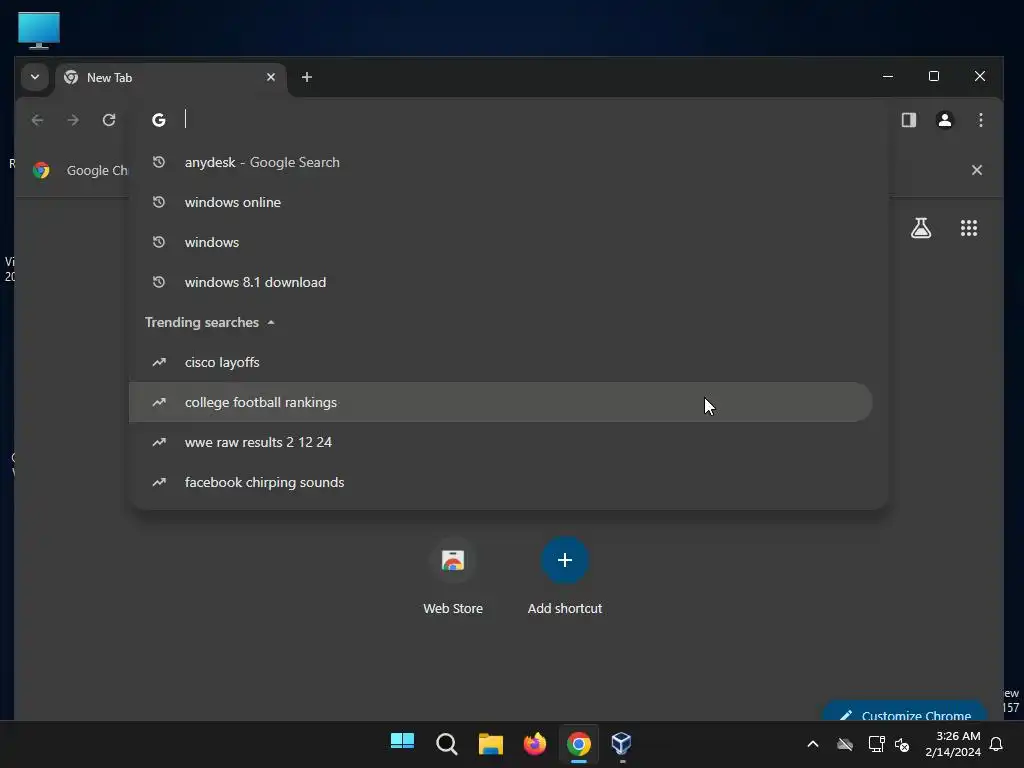Open the Google apps grid icon
Screen dimensions: 1024x768
tap(969, 228)
